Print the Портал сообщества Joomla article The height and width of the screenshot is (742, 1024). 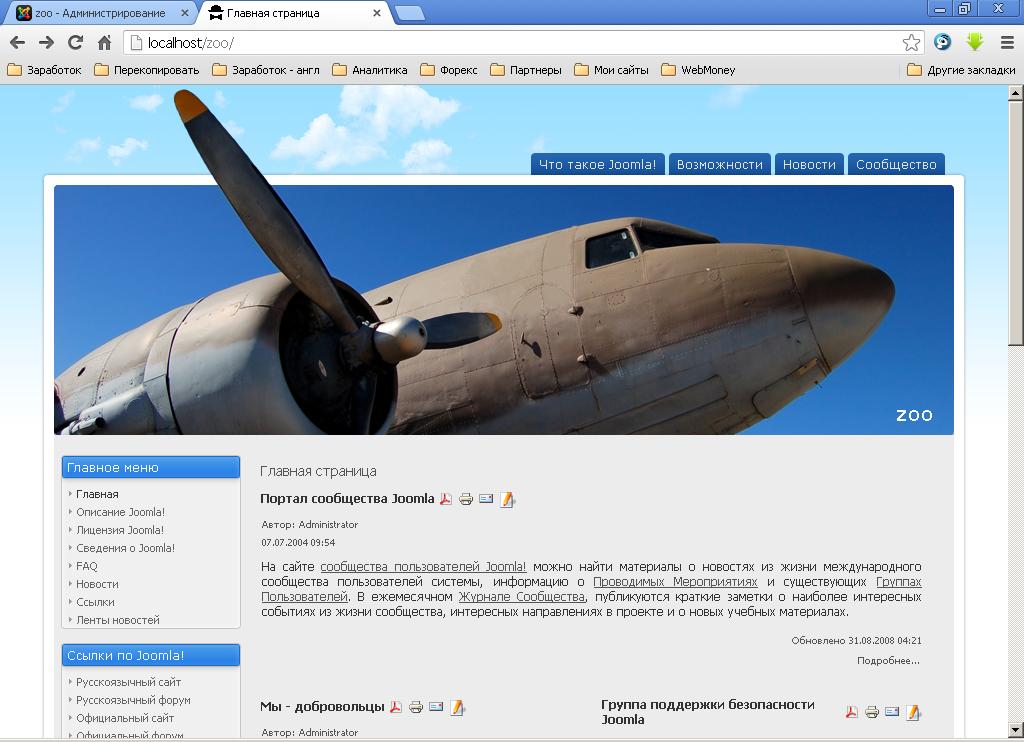pos(466,500)
